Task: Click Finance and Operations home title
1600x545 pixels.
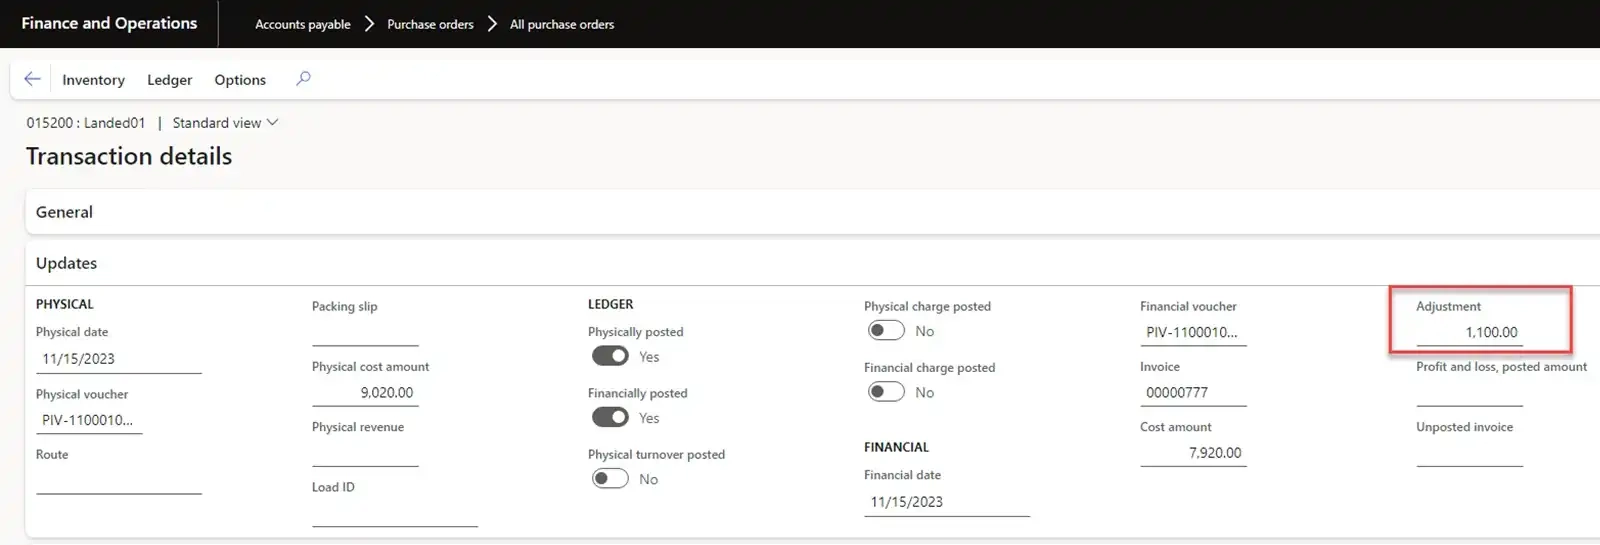Action: [109, 23]
